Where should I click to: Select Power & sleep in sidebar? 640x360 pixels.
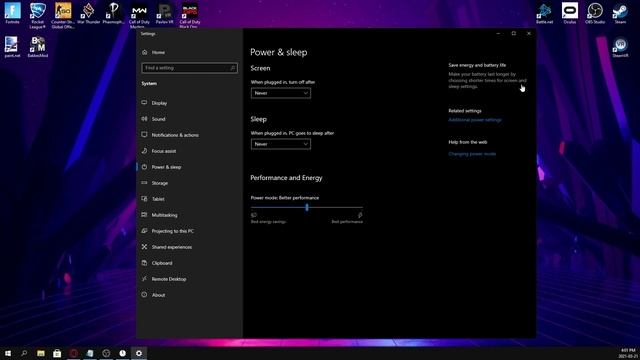[x=166, y=167]
